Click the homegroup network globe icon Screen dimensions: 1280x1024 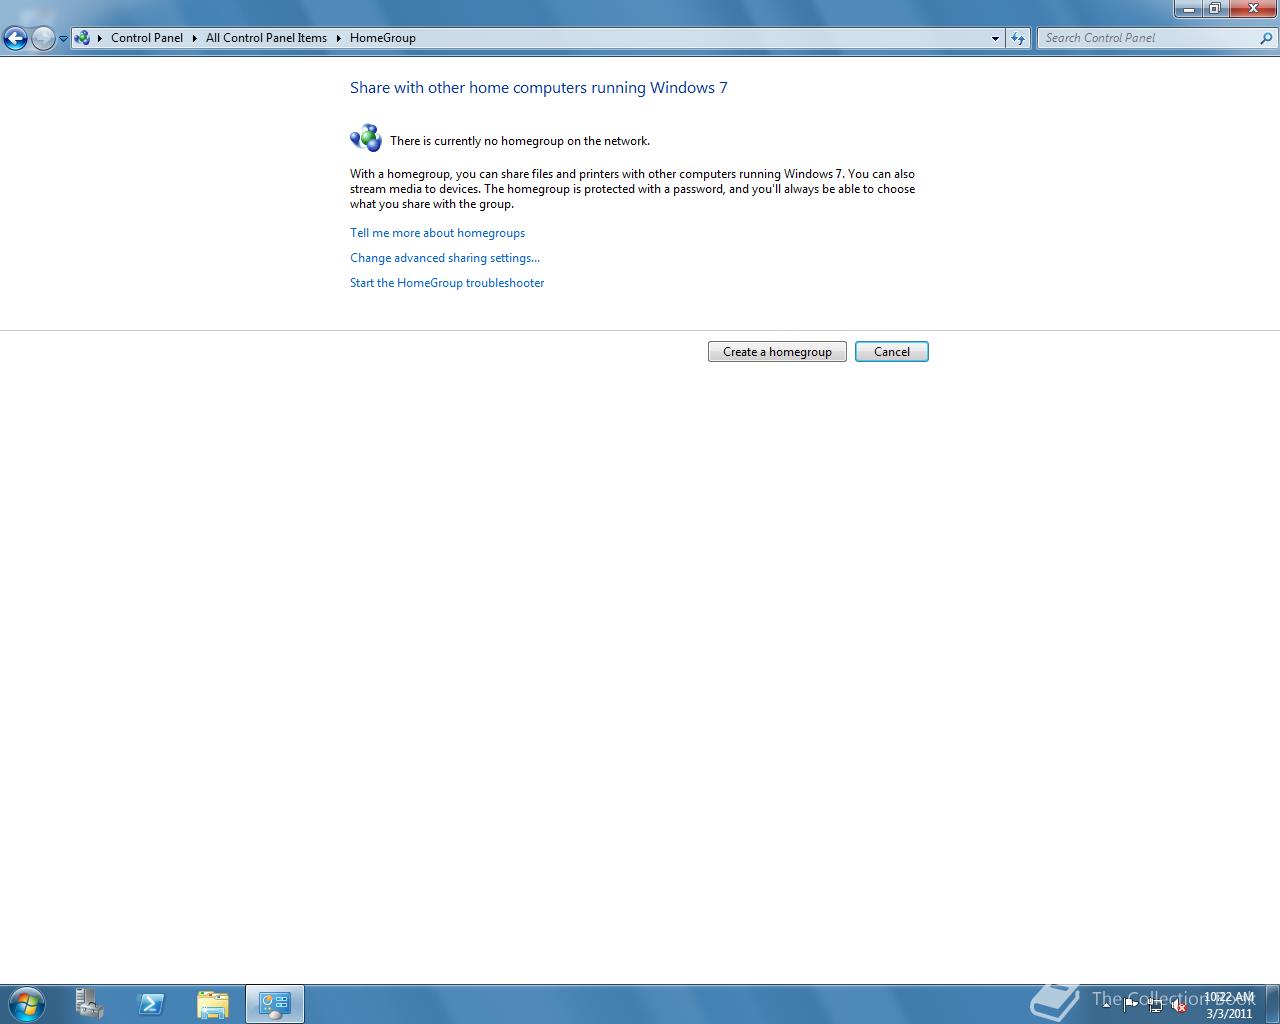(x=366, y=138)
